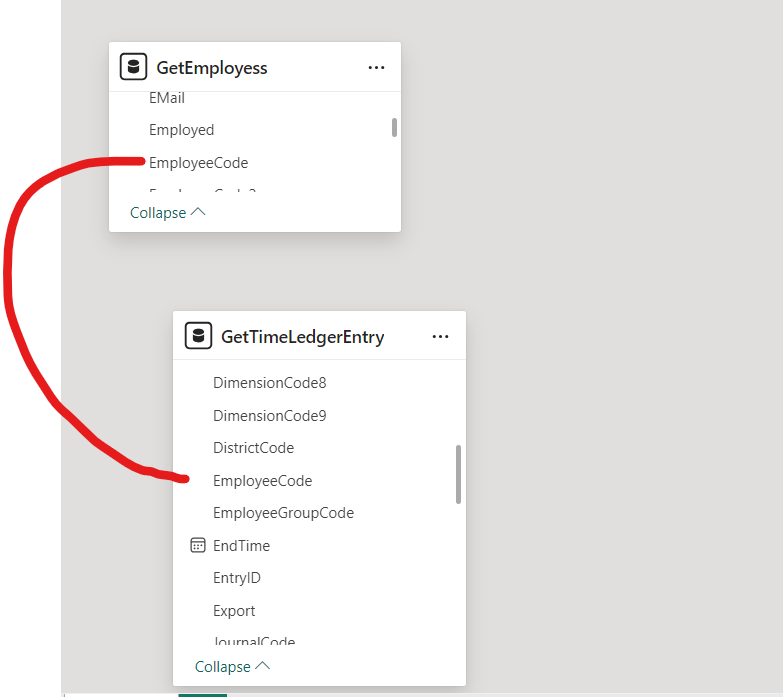Select EmployeeCode in the GetEmployess table

pyautogui.click(x=198, y=163)
